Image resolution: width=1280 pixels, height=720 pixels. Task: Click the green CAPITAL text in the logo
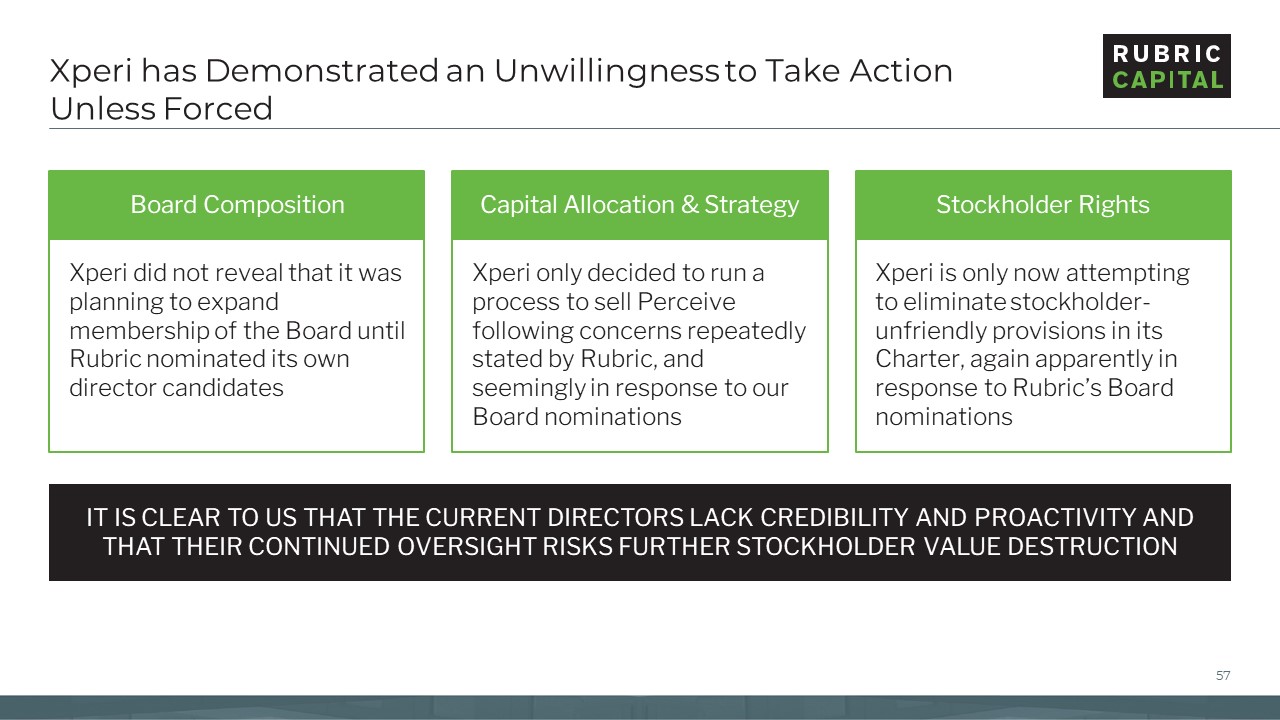point(1167,80)
